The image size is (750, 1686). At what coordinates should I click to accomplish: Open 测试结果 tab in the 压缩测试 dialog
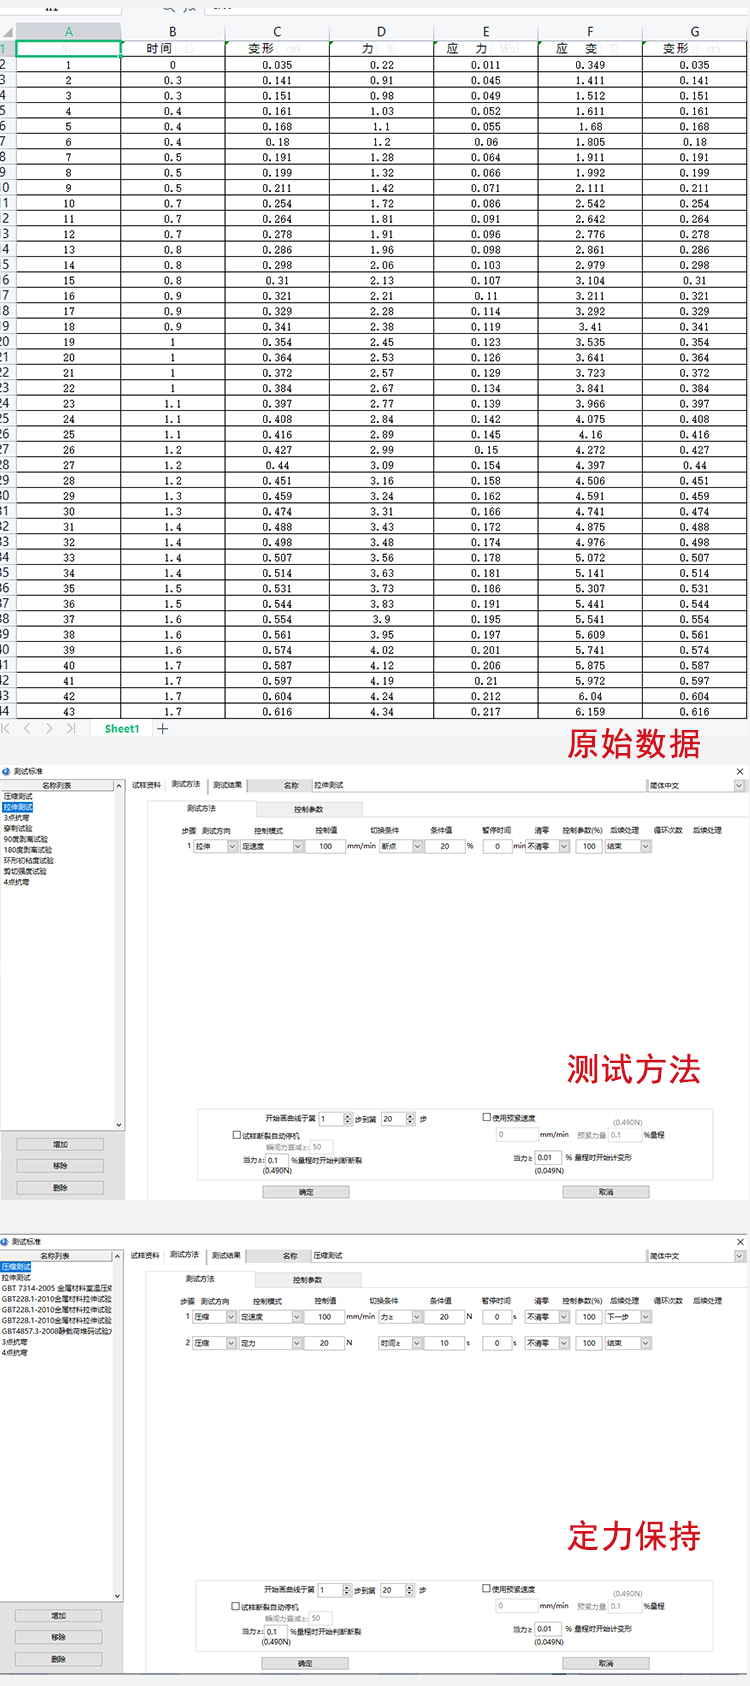tap(226, 1255)
